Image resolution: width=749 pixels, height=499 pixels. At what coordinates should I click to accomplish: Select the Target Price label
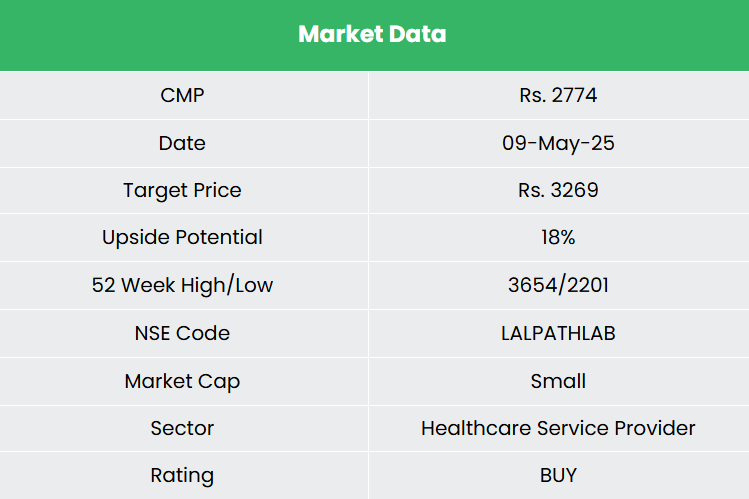tap(182, 190)
